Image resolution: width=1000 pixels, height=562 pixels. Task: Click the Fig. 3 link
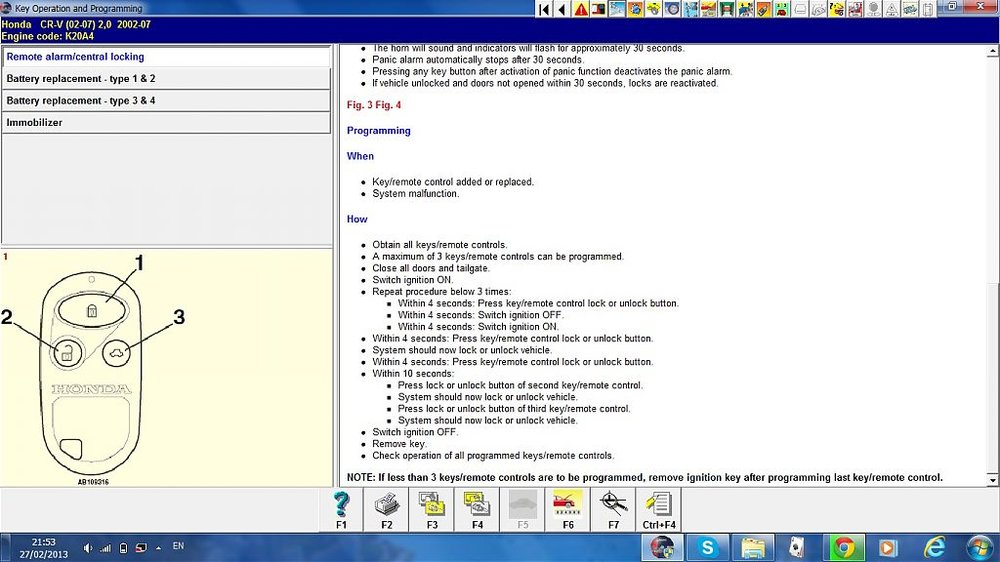[360, 105]
